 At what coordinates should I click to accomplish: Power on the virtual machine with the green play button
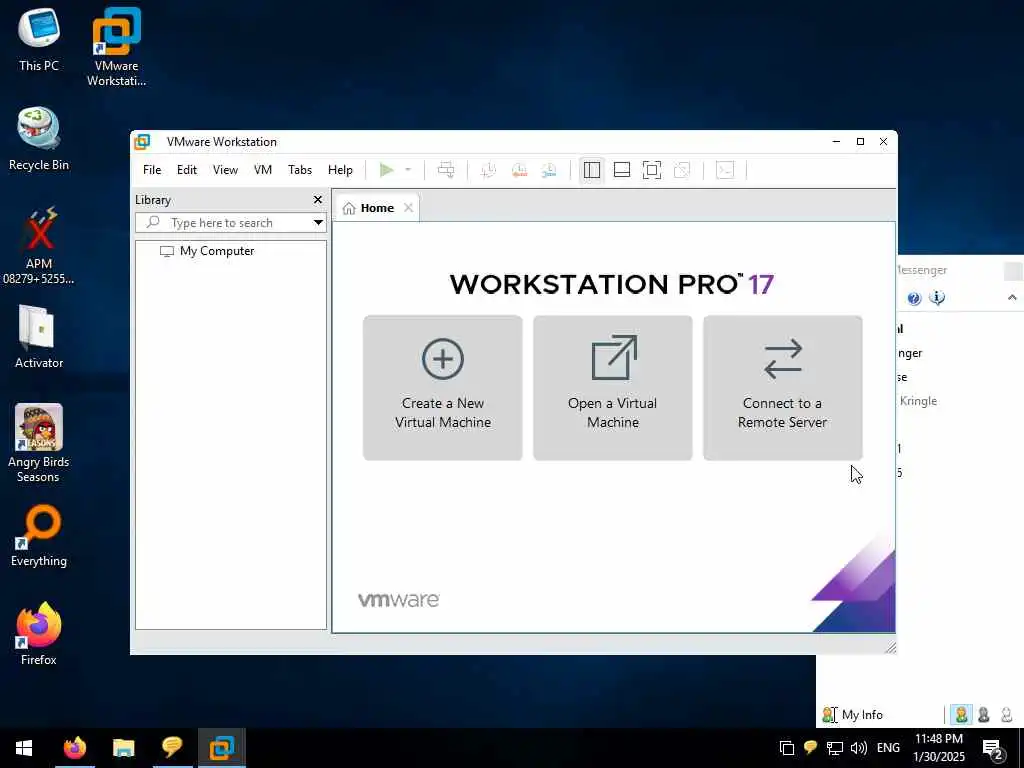387,170
